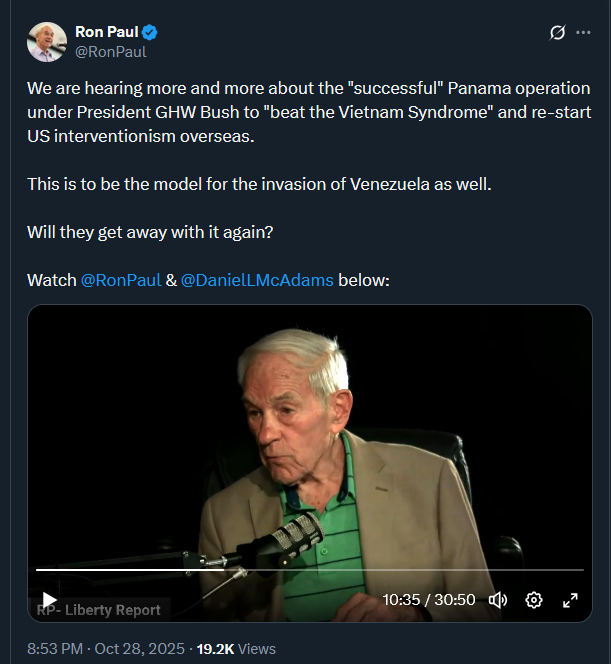
Task: Click the 19.2K Views count
Action: coord(237,649)
